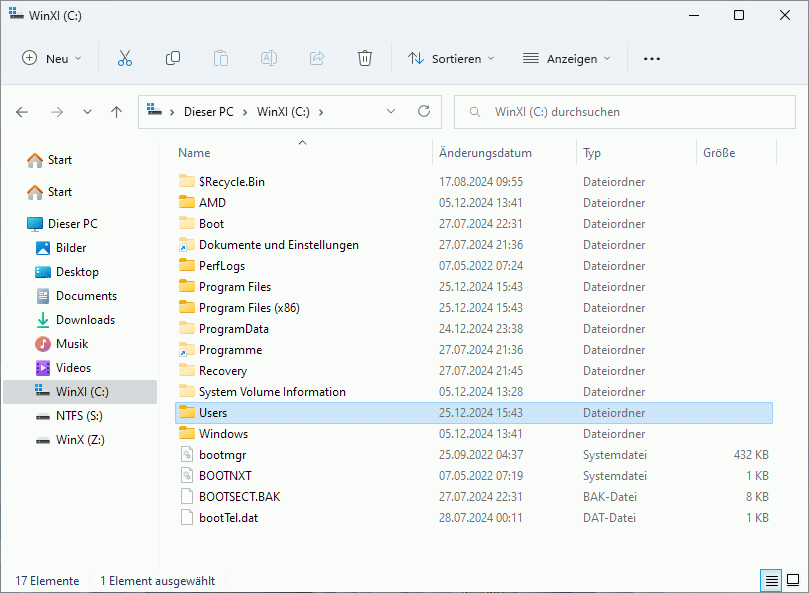Open the Sortieren dropdown

(x=451, y=58)
